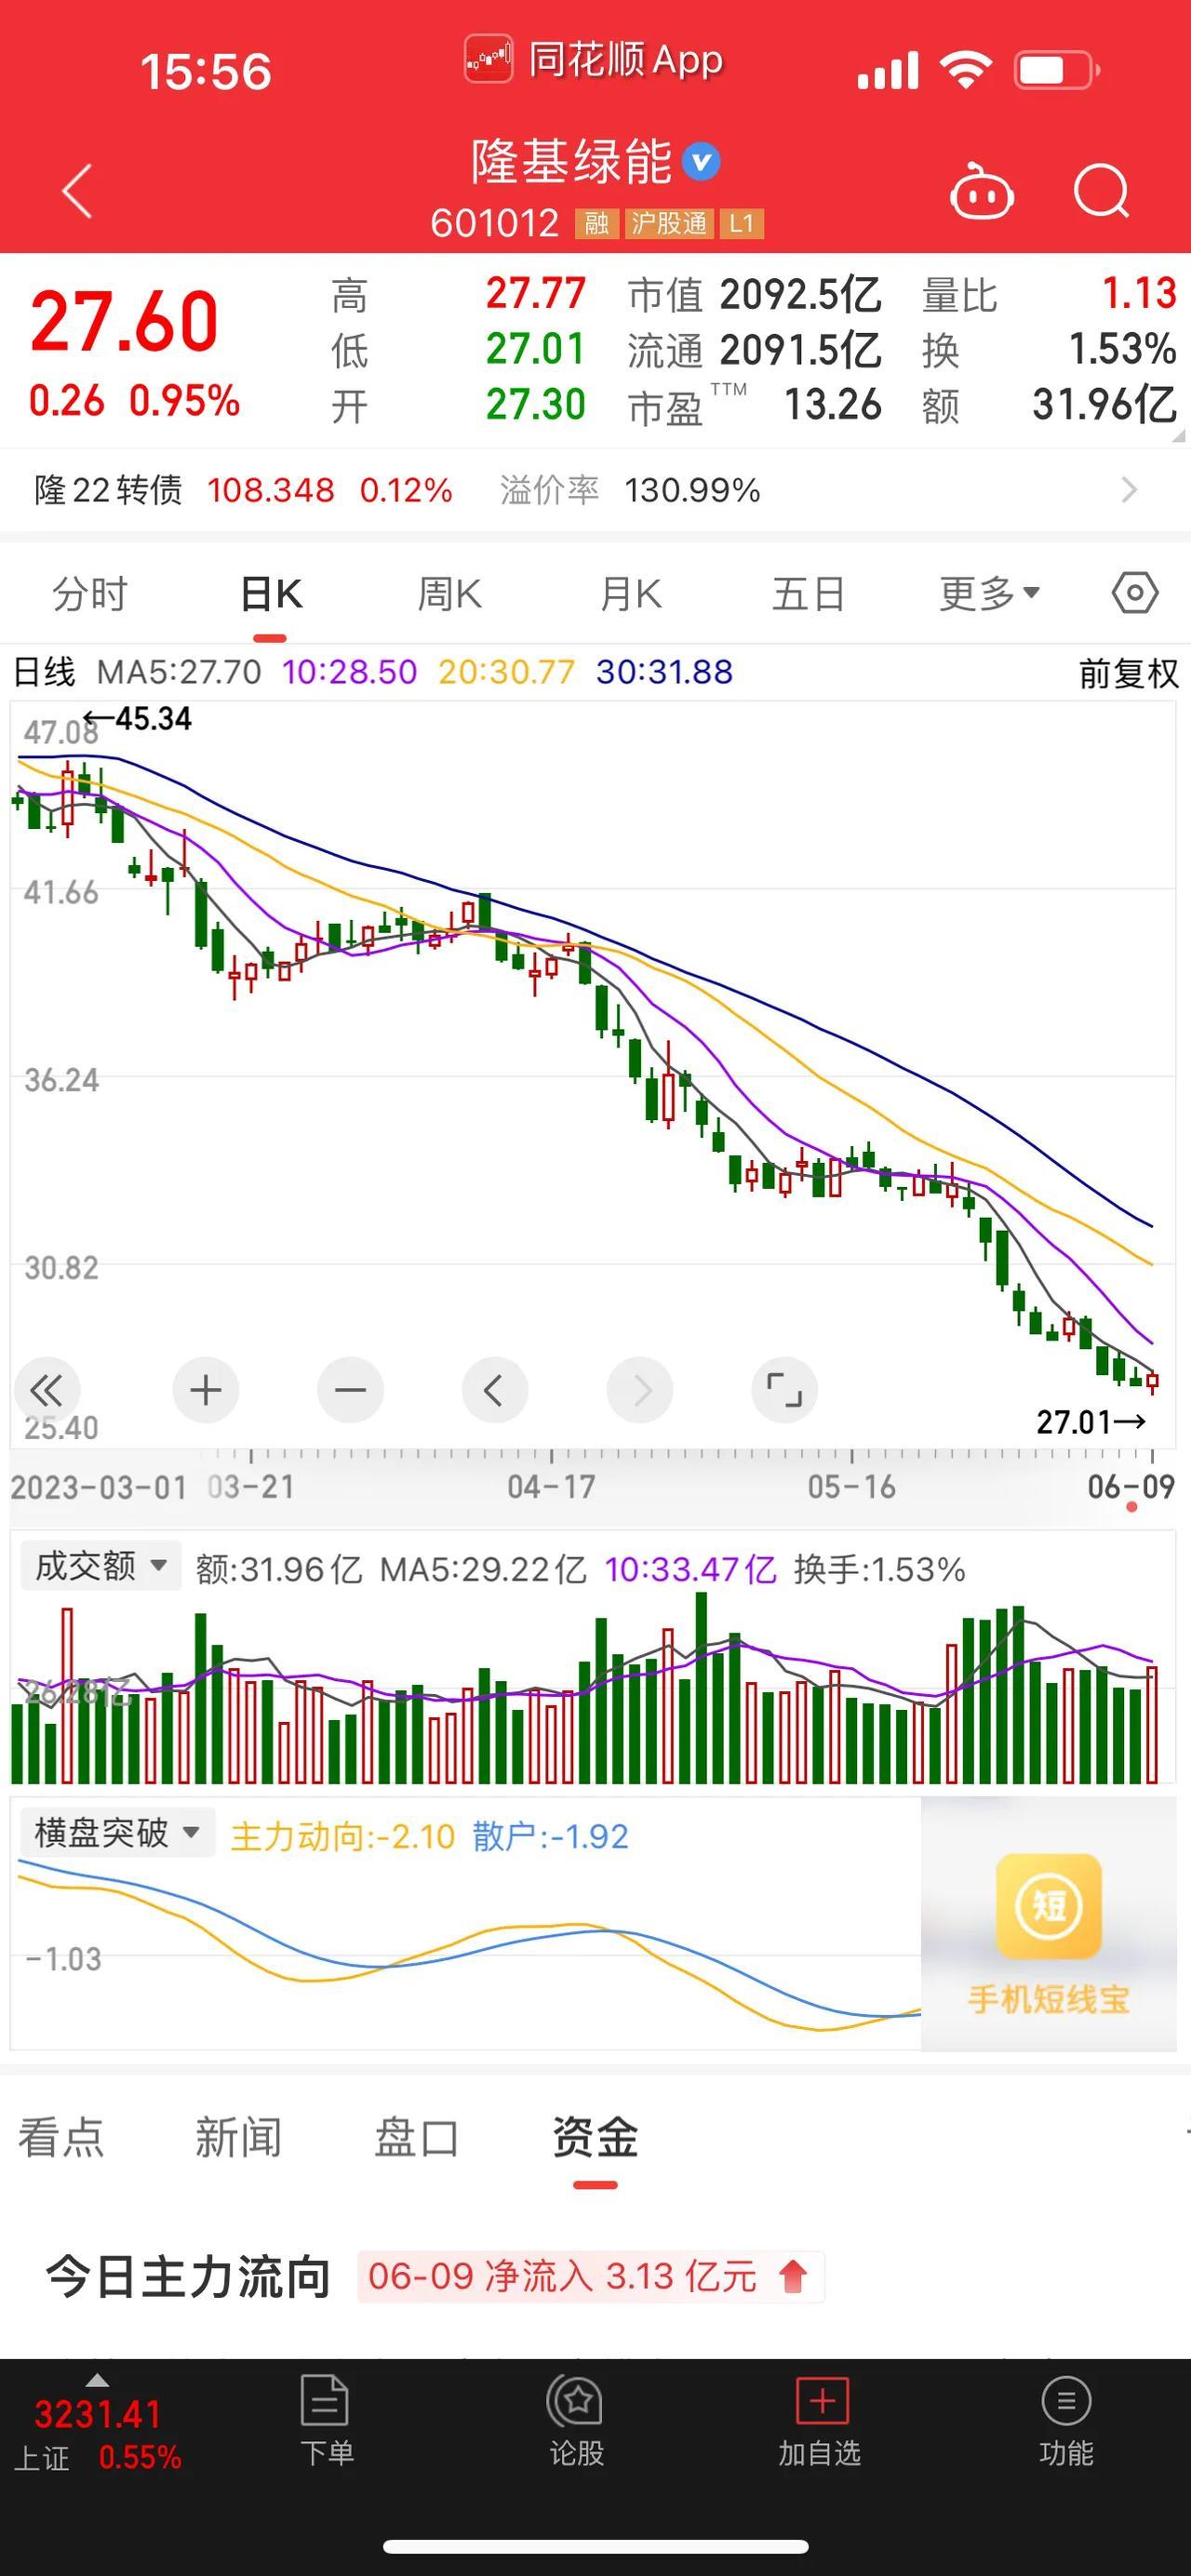Image resolution: width=1191 pixels, height=2576 pixels.
Task: Open chart settings hexagon icon
Action: pos(1135,593)
